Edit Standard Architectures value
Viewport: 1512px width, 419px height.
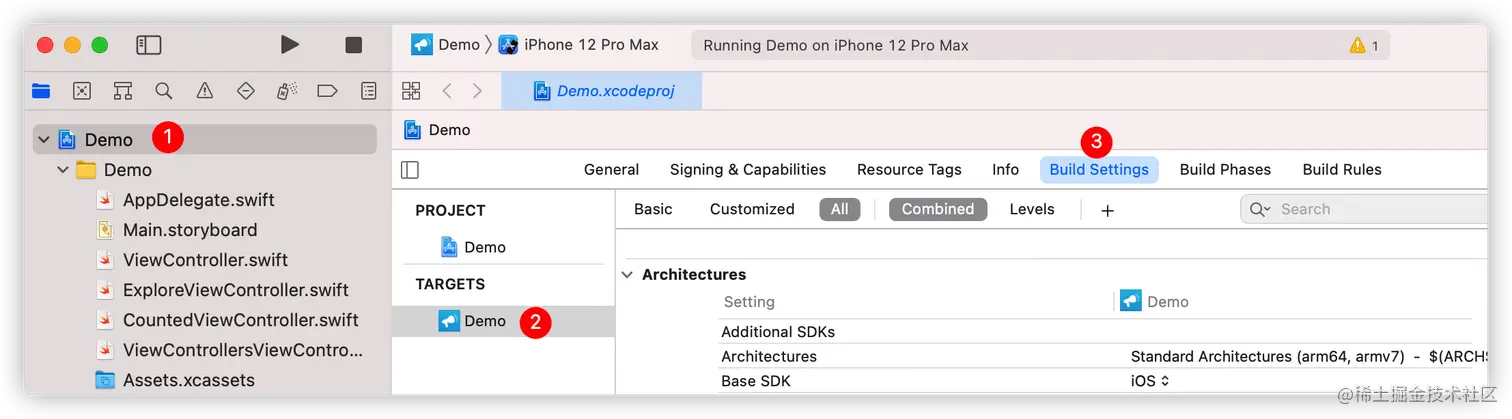click(x=1309, y=356)
